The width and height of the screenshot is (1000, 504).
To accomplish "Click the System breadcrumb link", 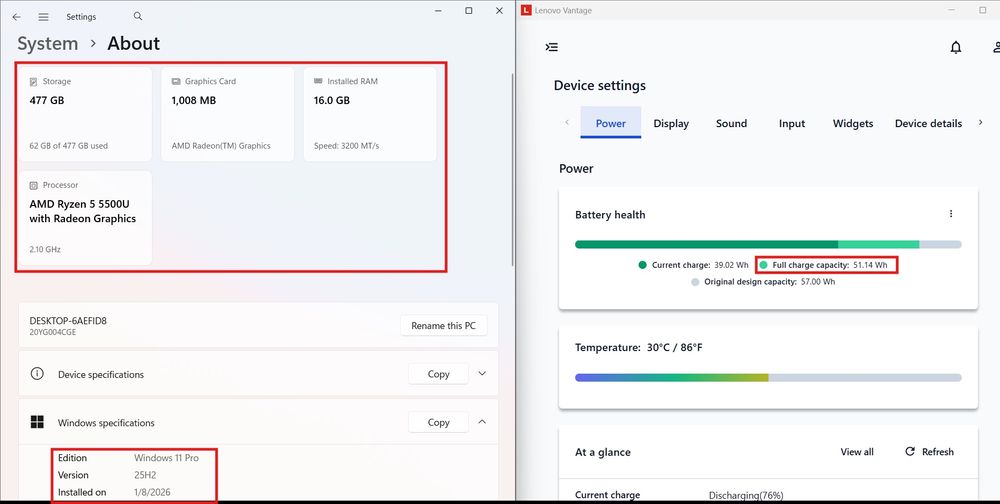I will pos(47,43).
